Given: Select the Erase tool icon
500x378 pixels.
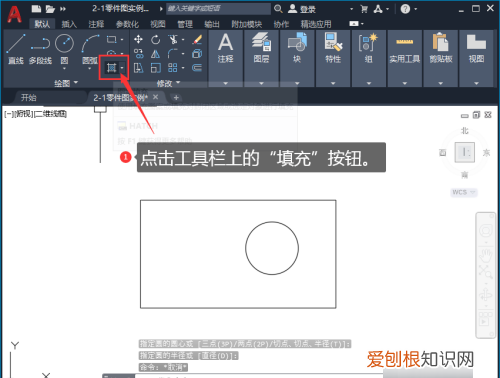Looking at the screenshot, I should pyautogui.click(x=197, y=40).
